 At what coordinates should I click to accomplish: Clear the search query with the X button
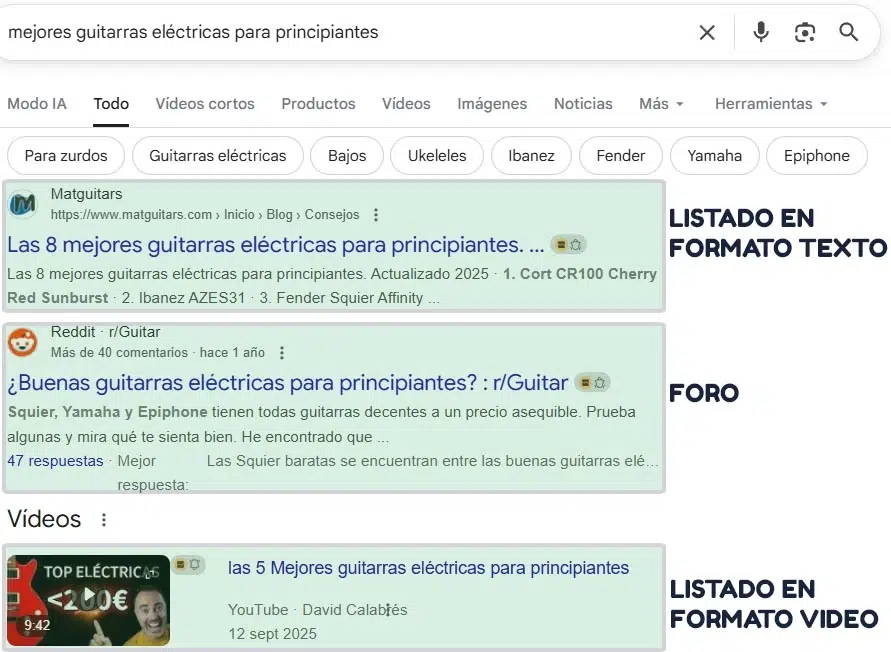click(x=707, y=32)
